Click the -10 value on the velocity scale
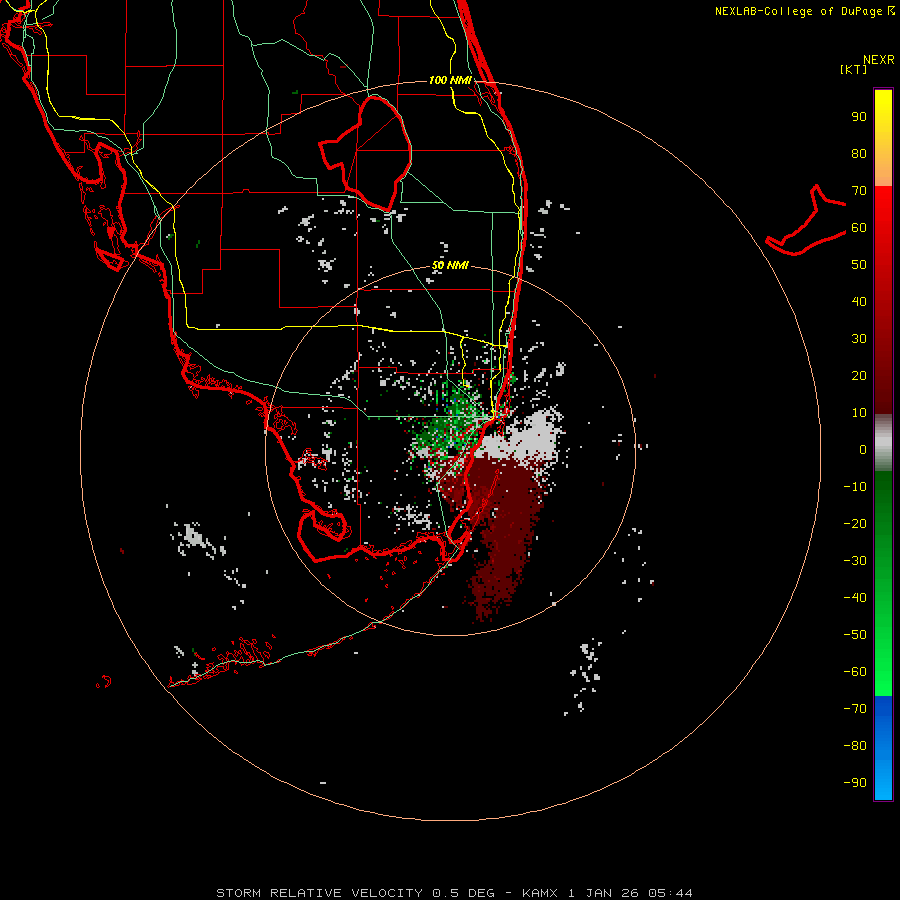The width and height of the screenshot is (900, 900). tap(855, 487)
